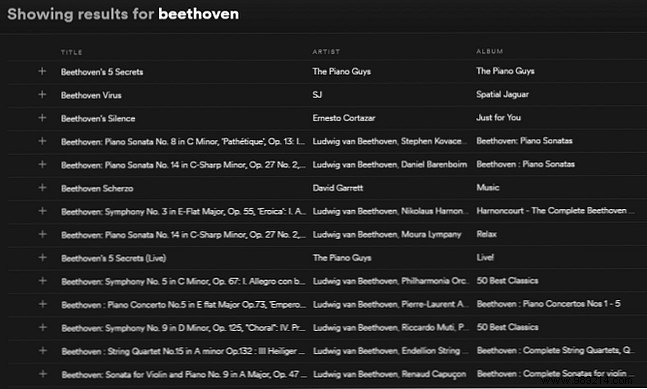Add Symphony No. 9 Choral plus icon
This screenshot has height=389, width=647.
point(42,328)
